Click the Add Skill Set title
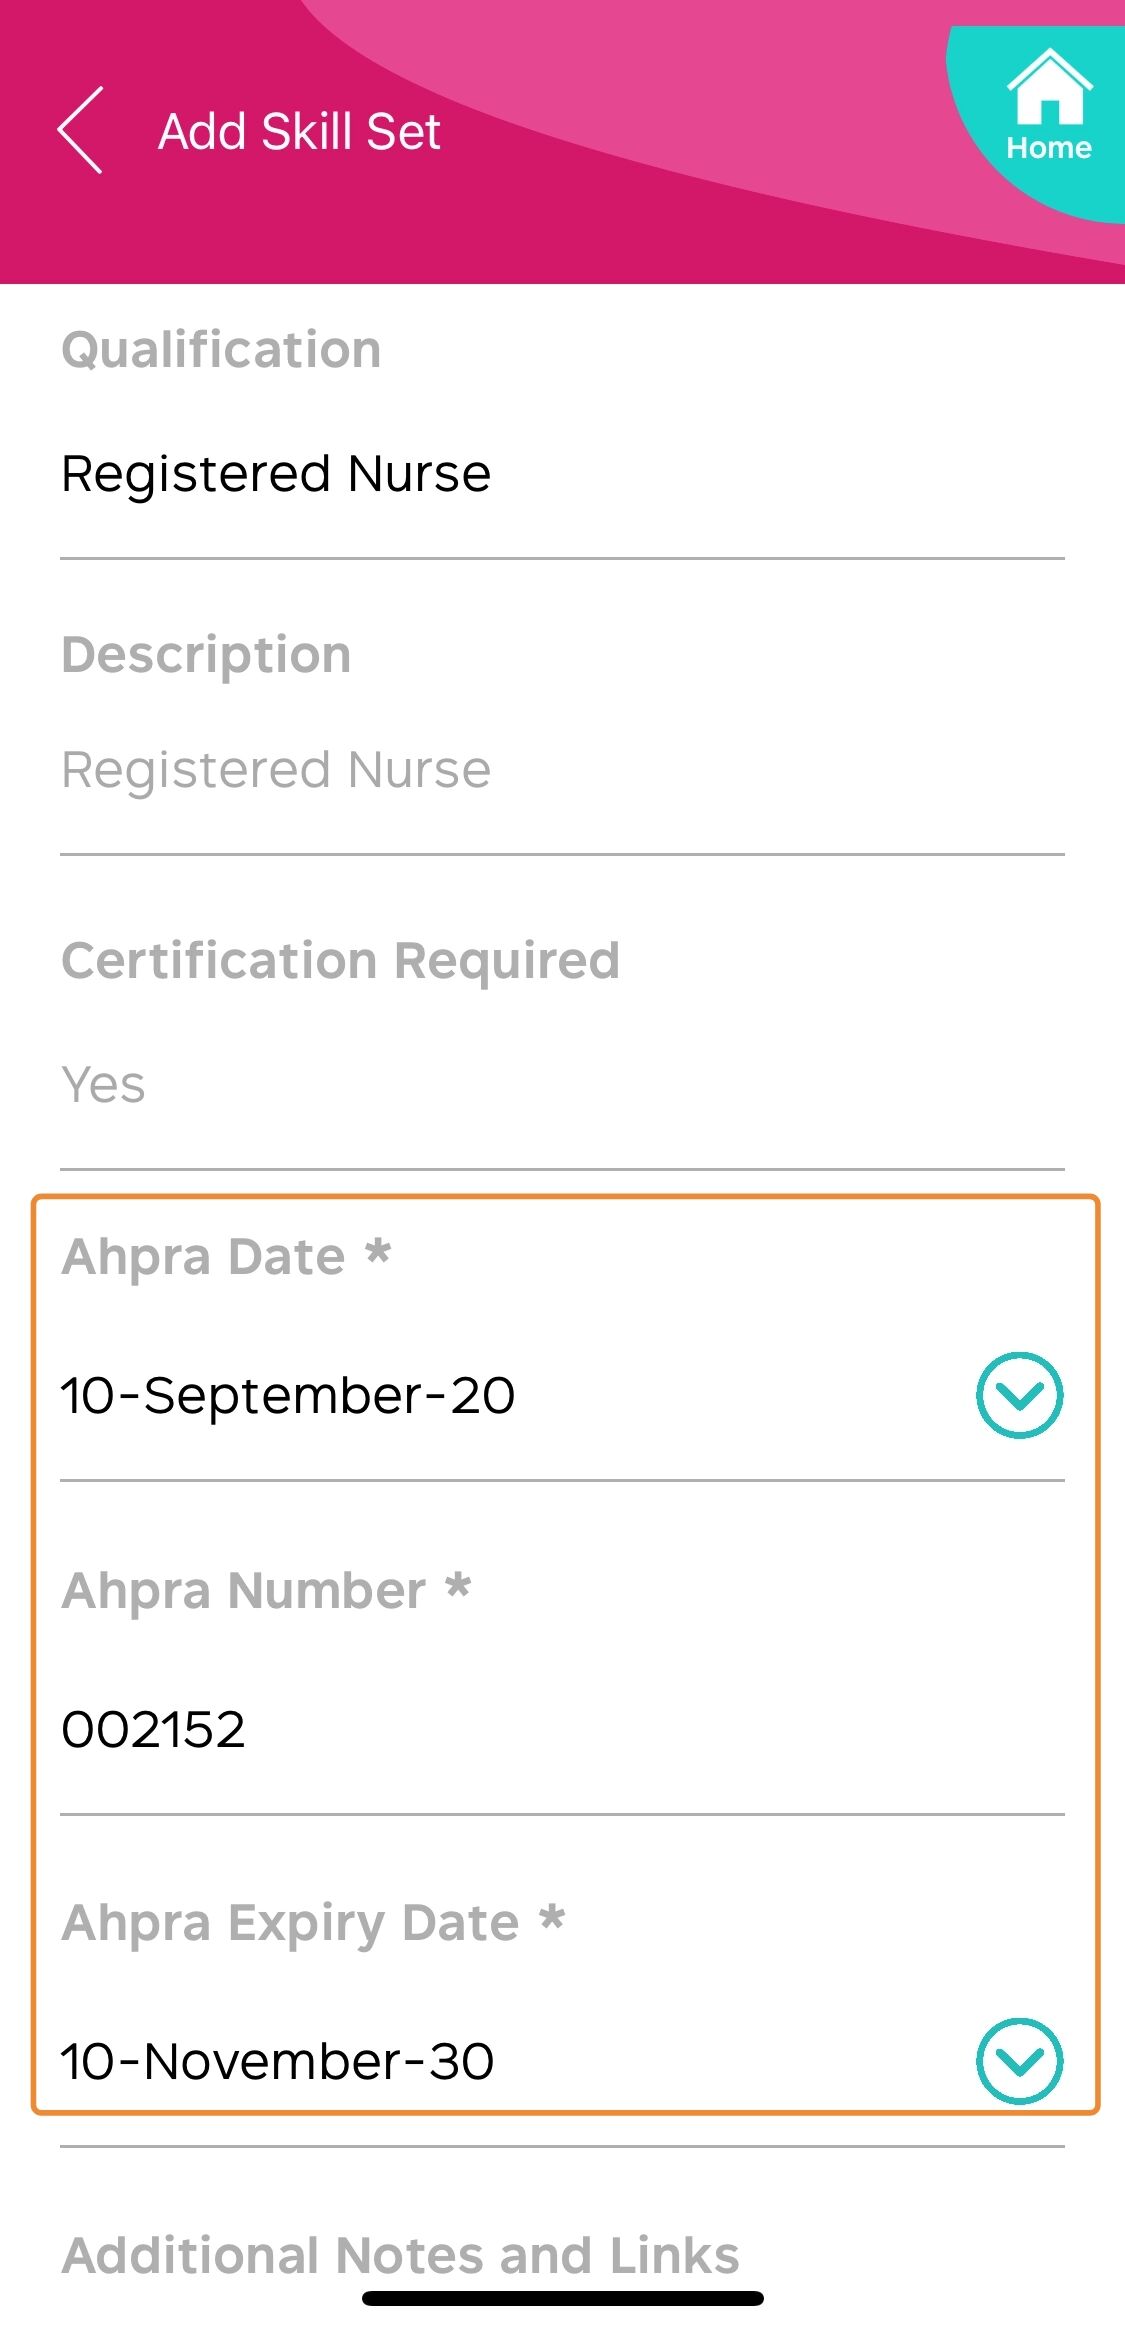Image resolution: width=1125 pixels, height=2330 pixels. tap(299, 132)
